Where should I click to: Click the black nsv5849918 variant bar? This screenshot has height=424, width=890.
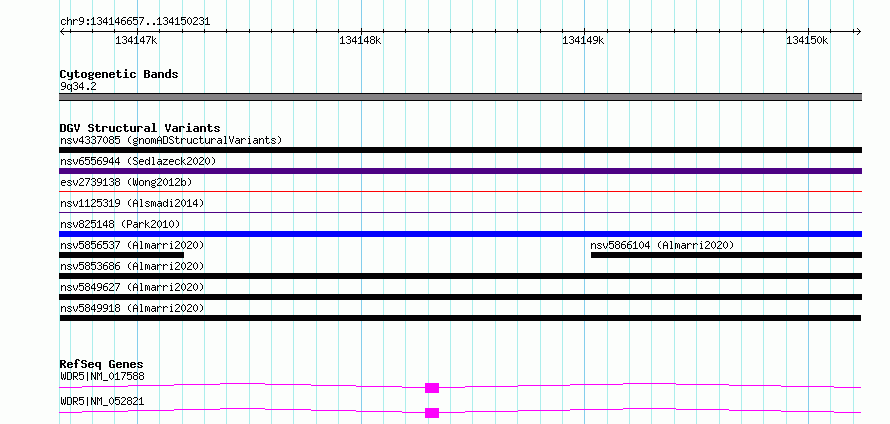(x=460, y=318)
